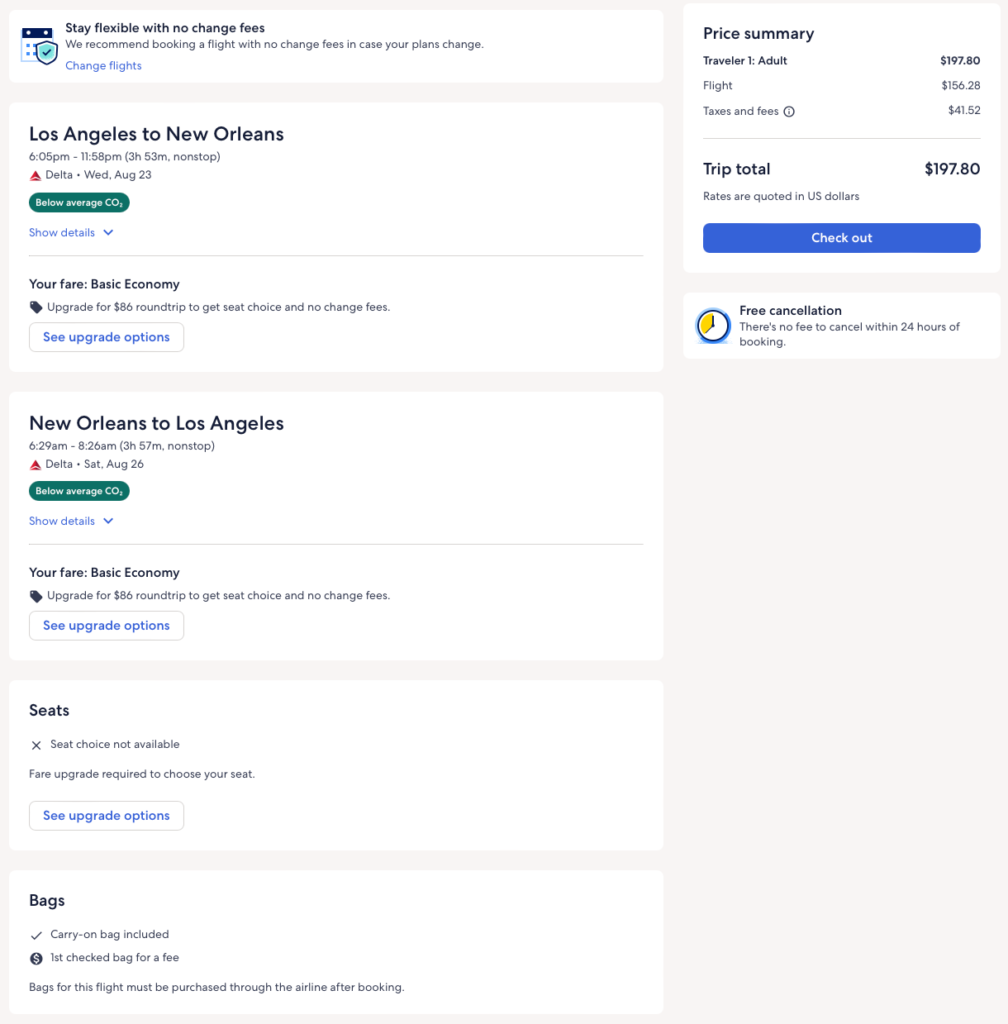Viewport: 1008px width, 1024px height.
Task: Open the Change flights link
Action: tap(104, 66)
